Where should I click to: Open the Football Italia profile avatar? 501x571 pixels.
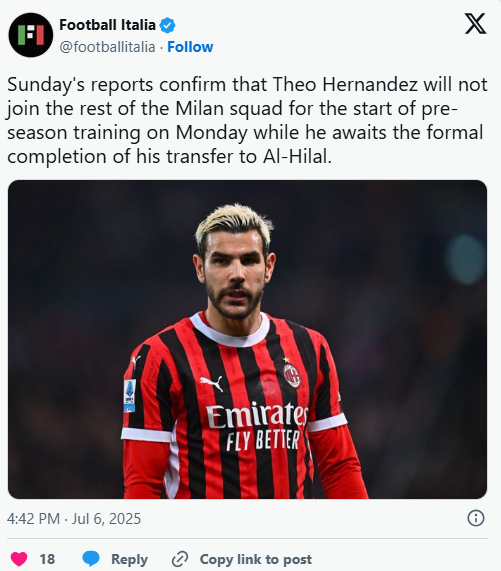[x=31, y=35]
